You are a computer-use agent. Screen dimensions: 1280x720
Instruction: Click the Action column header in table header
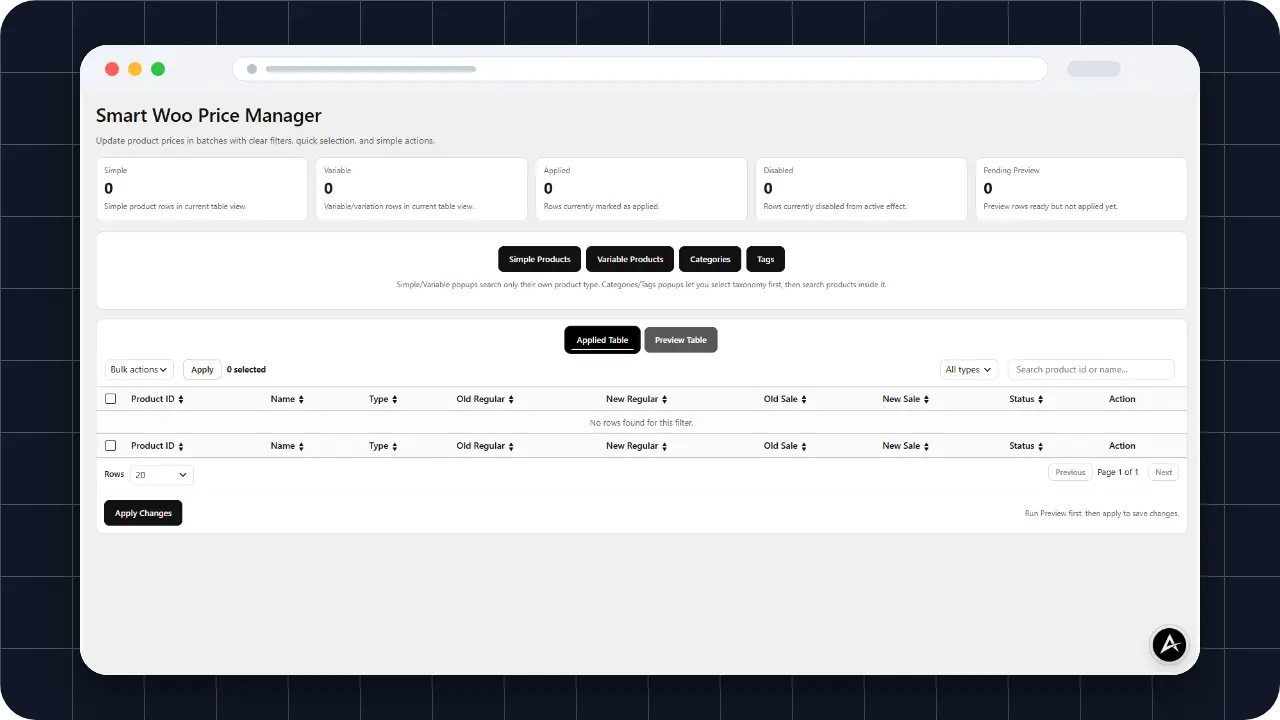click(1122, 399)
